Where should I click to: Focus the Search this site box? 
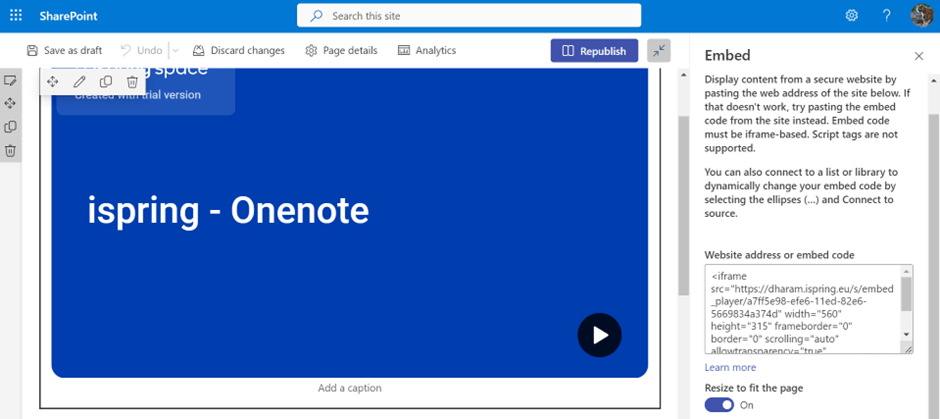(x=469, y=16)
